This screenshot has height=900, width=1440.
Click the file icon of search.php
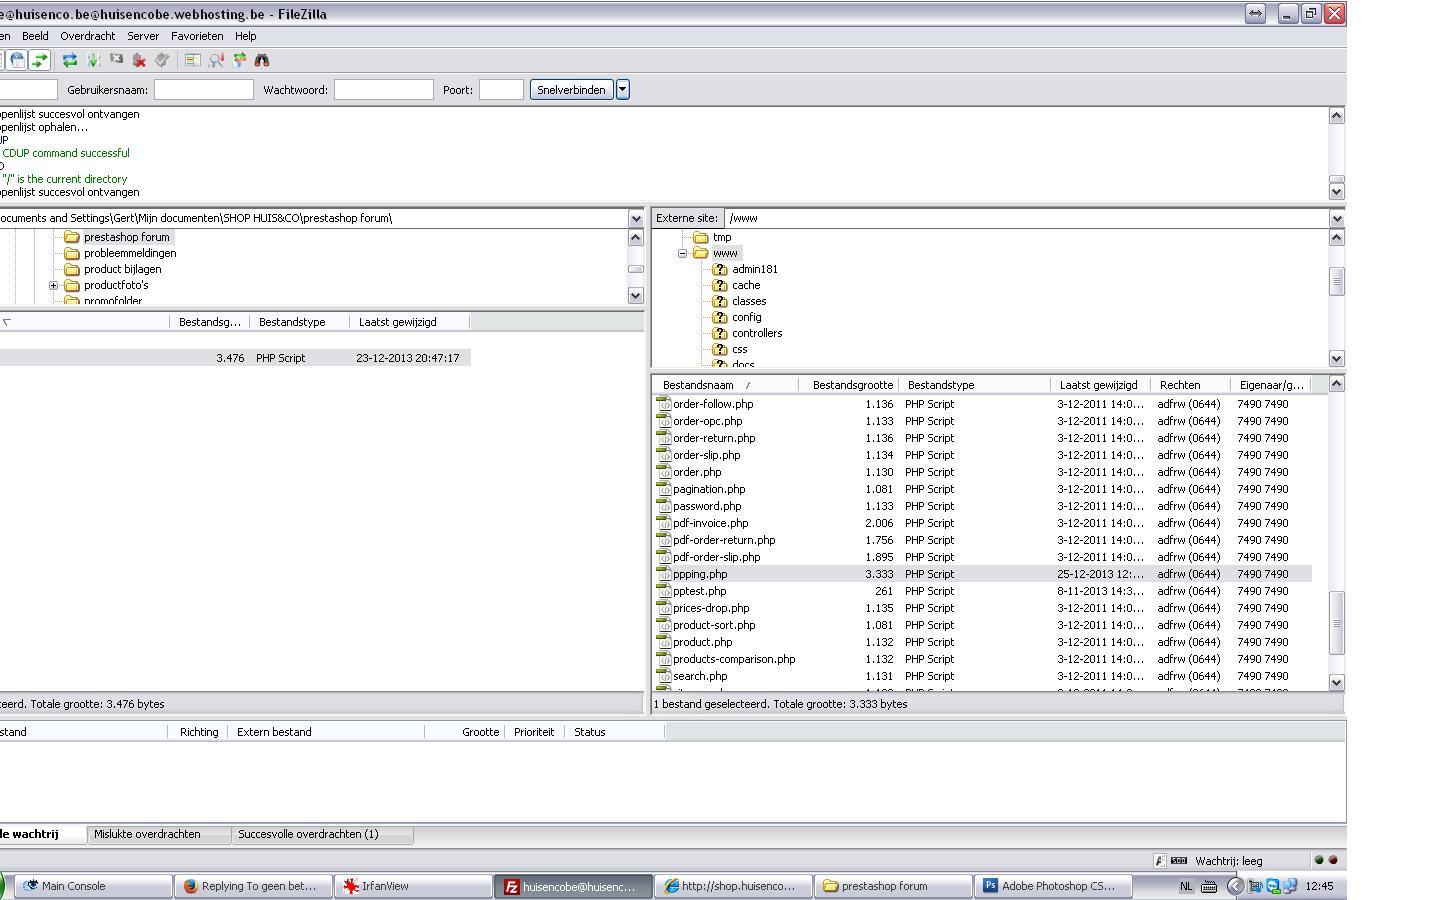pos(663,676)
